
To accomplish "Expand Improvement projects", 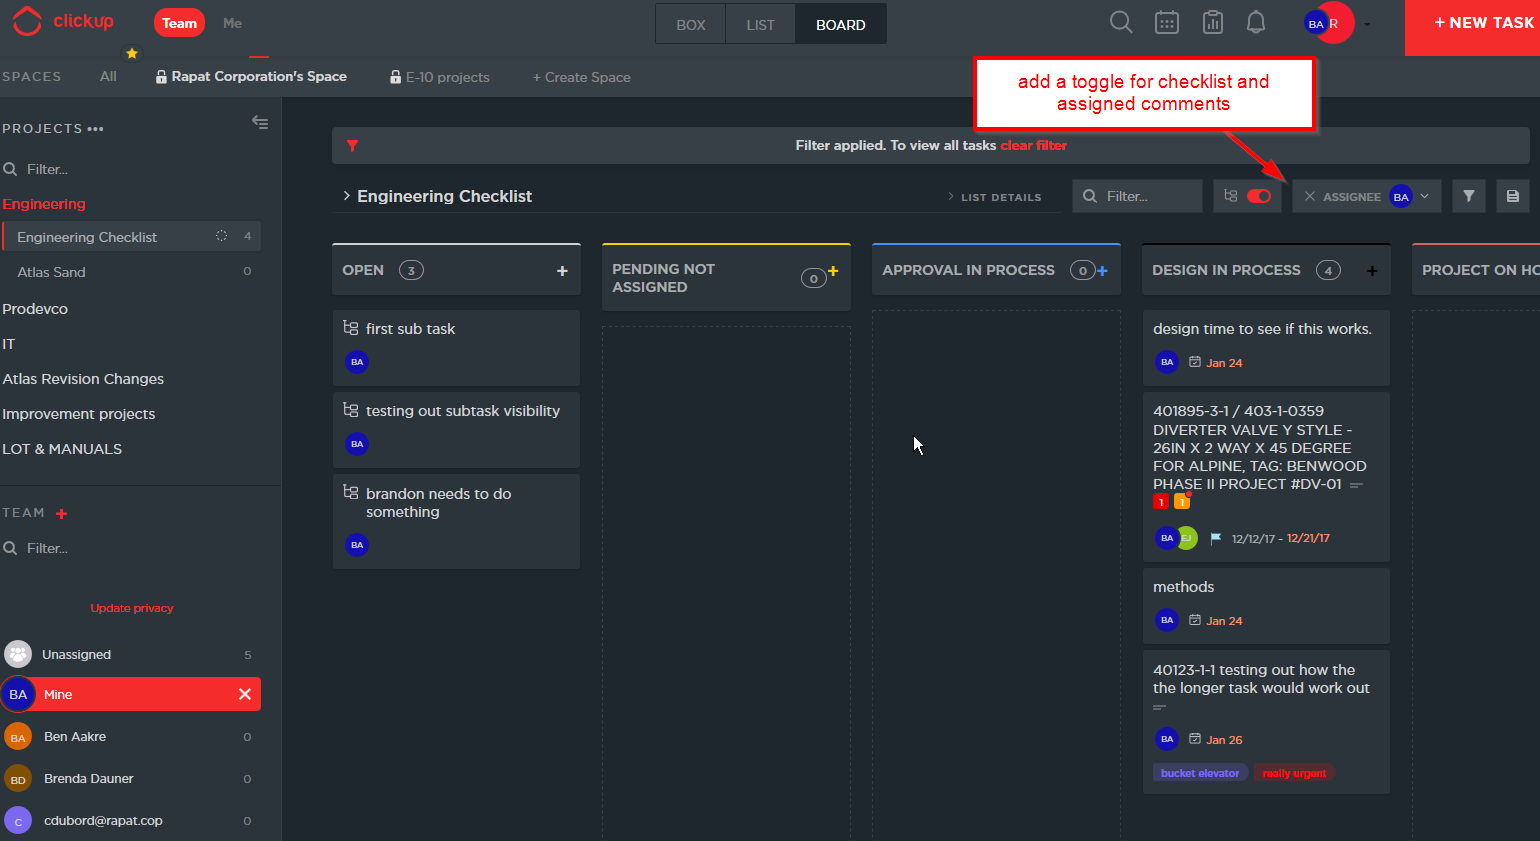I will [78, 414].
